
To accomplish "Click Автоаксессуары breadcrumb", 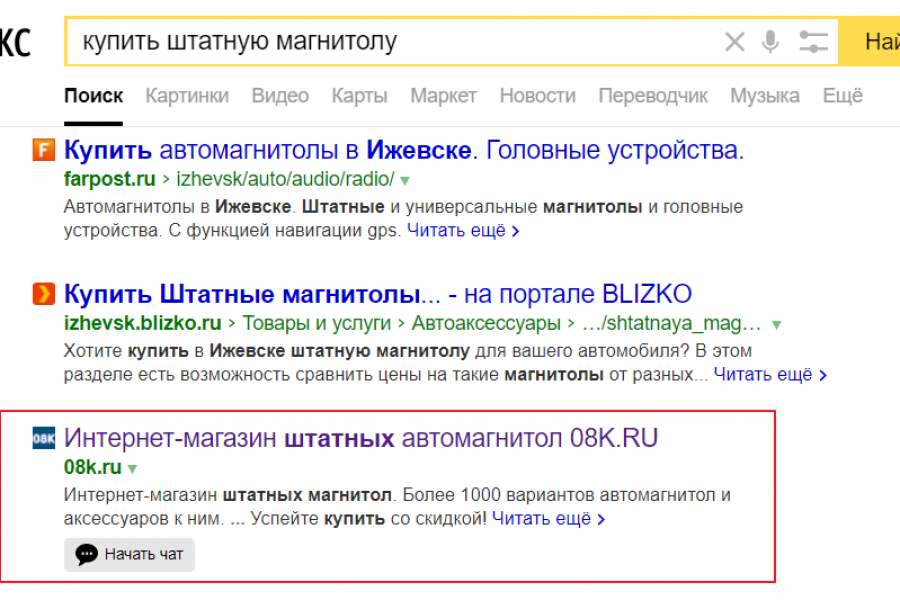I will pos(486,323).
